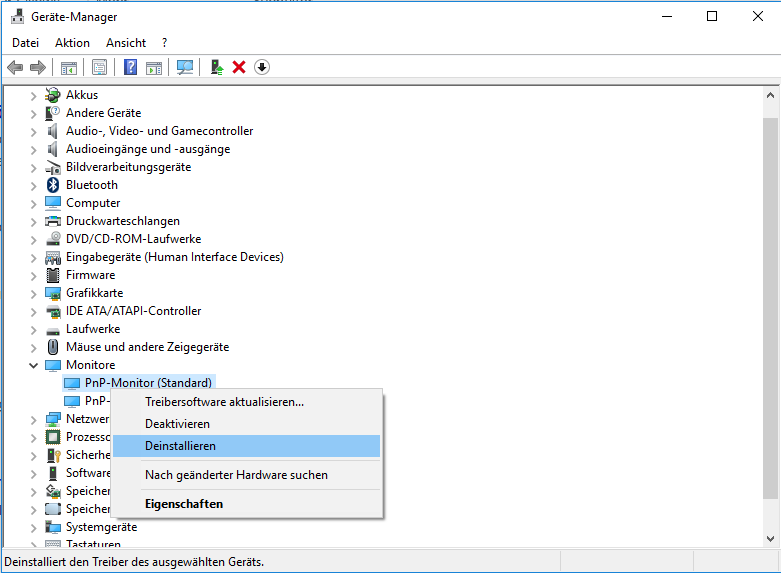
Task: Click the Back arrow toolbar icon
Action: [15, 67]
